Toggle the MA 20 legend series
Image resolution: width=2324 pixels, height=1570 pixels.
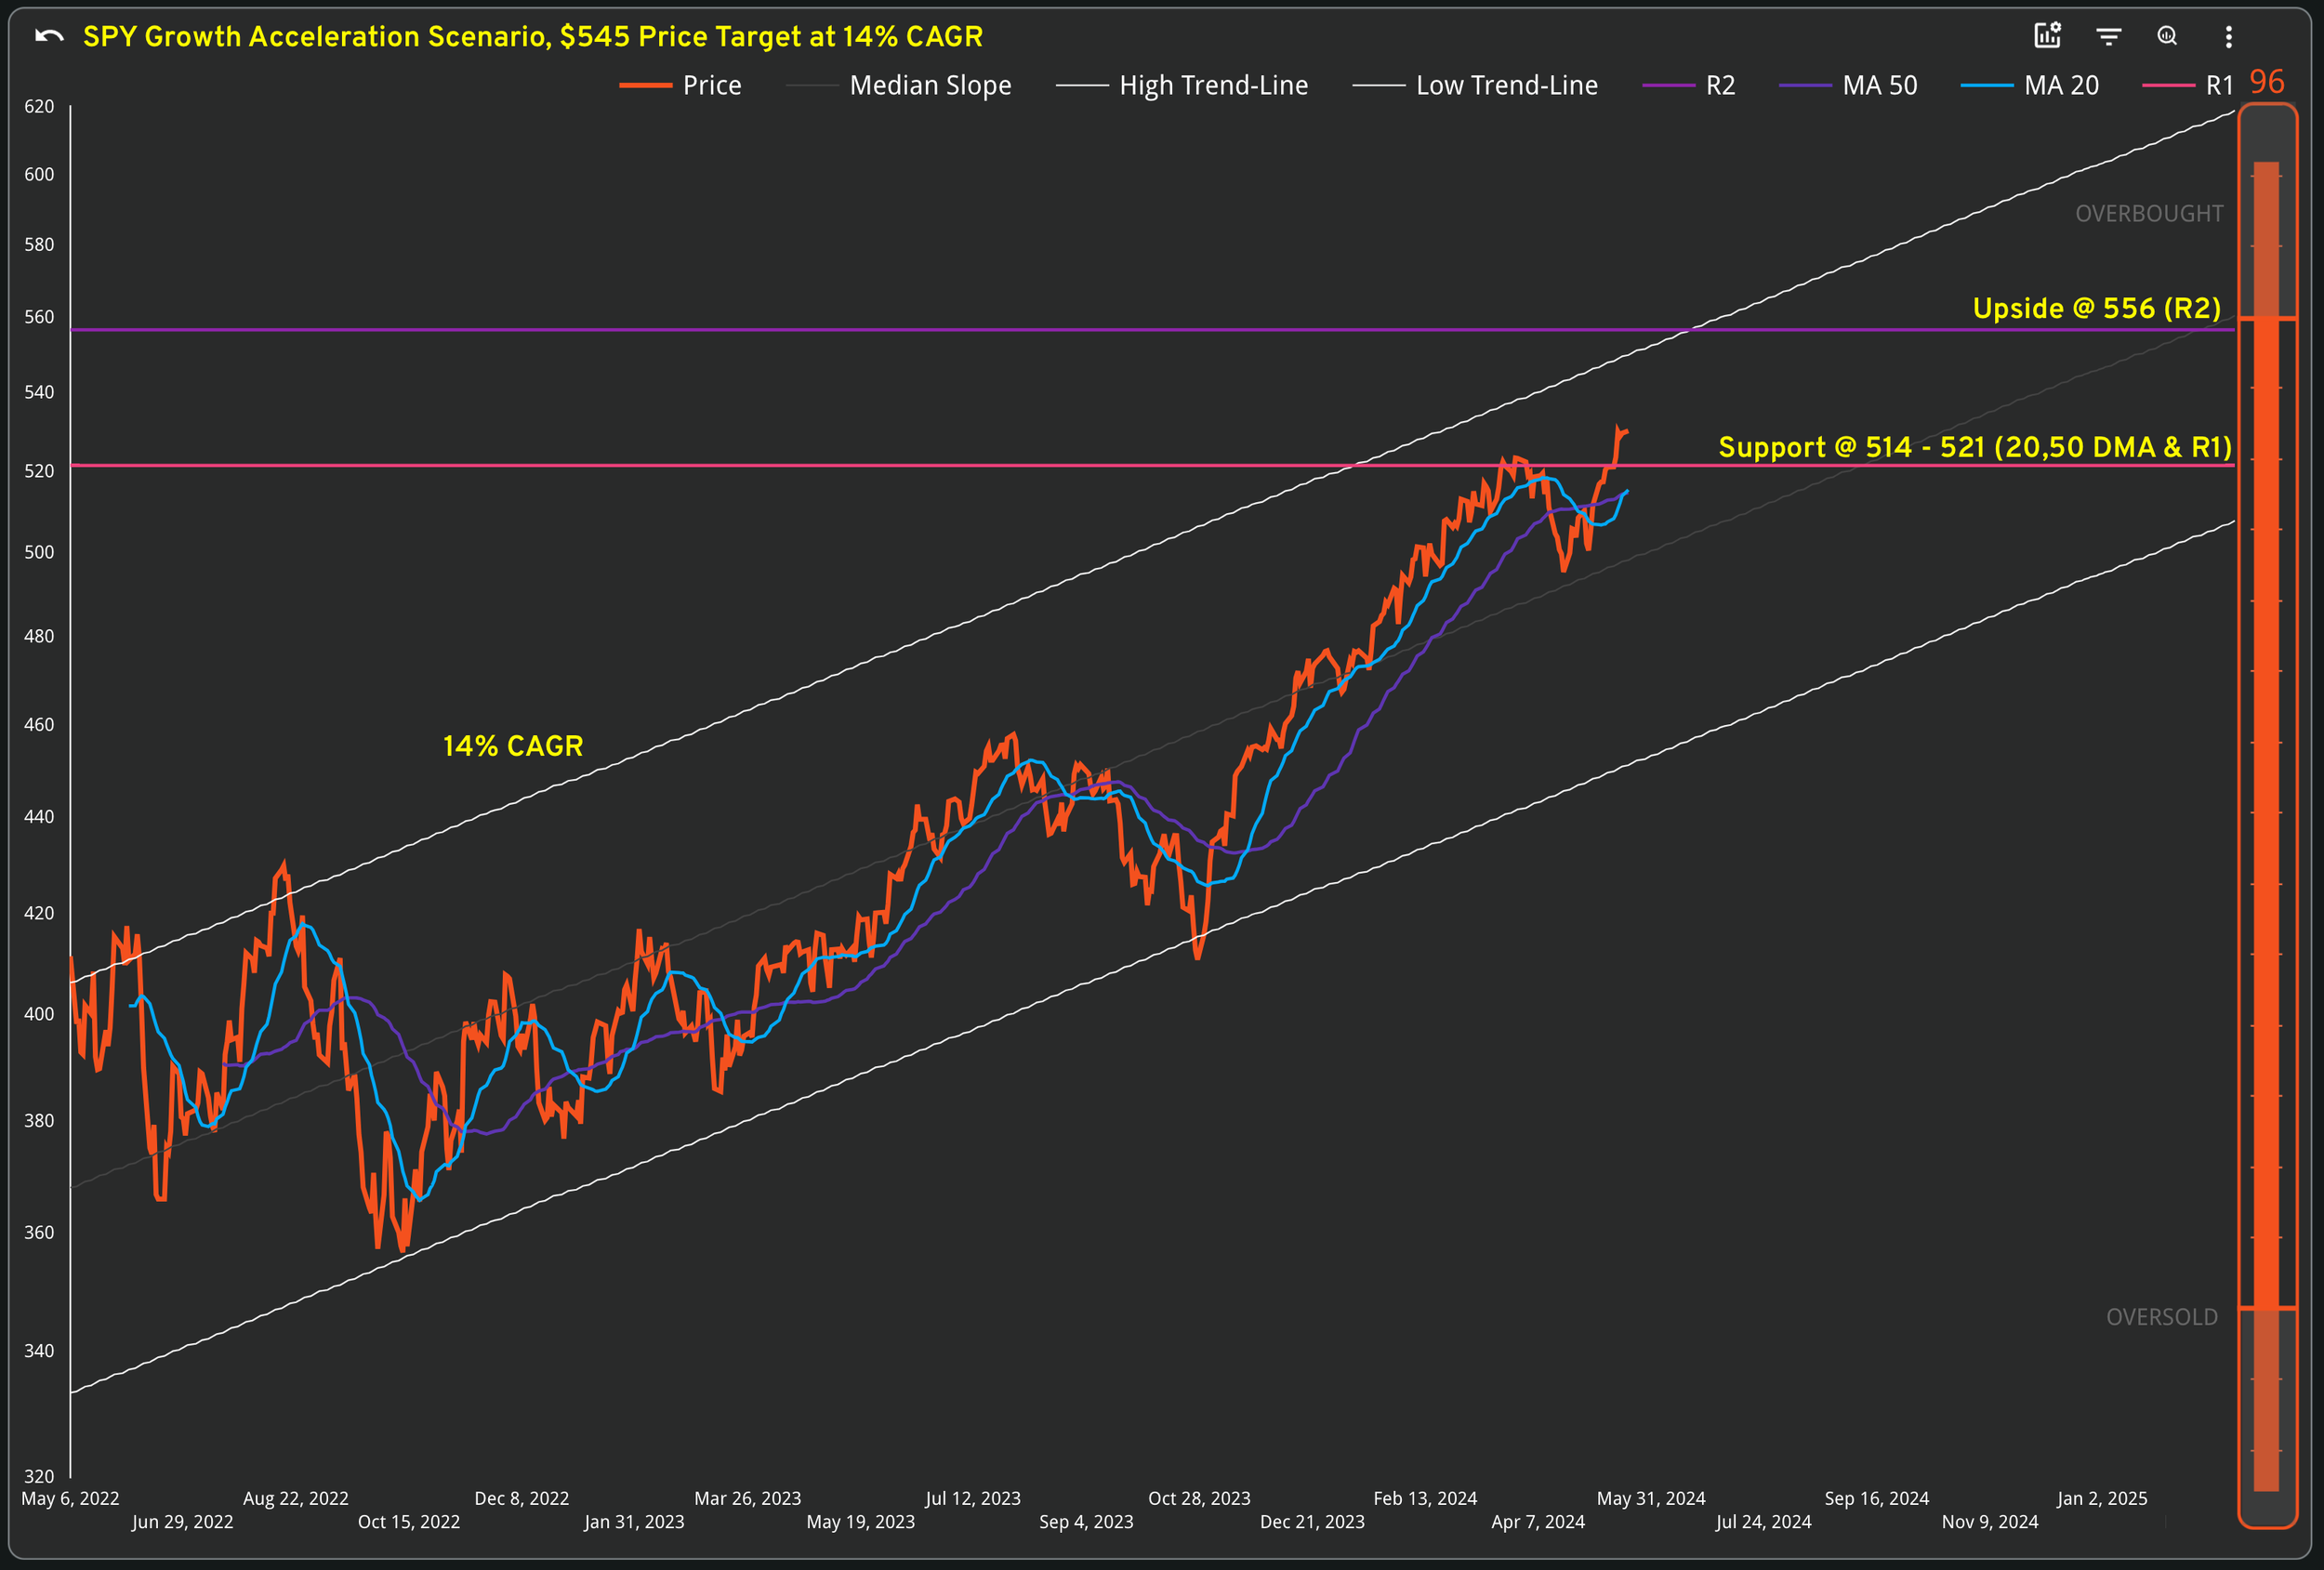(2030, 86)
